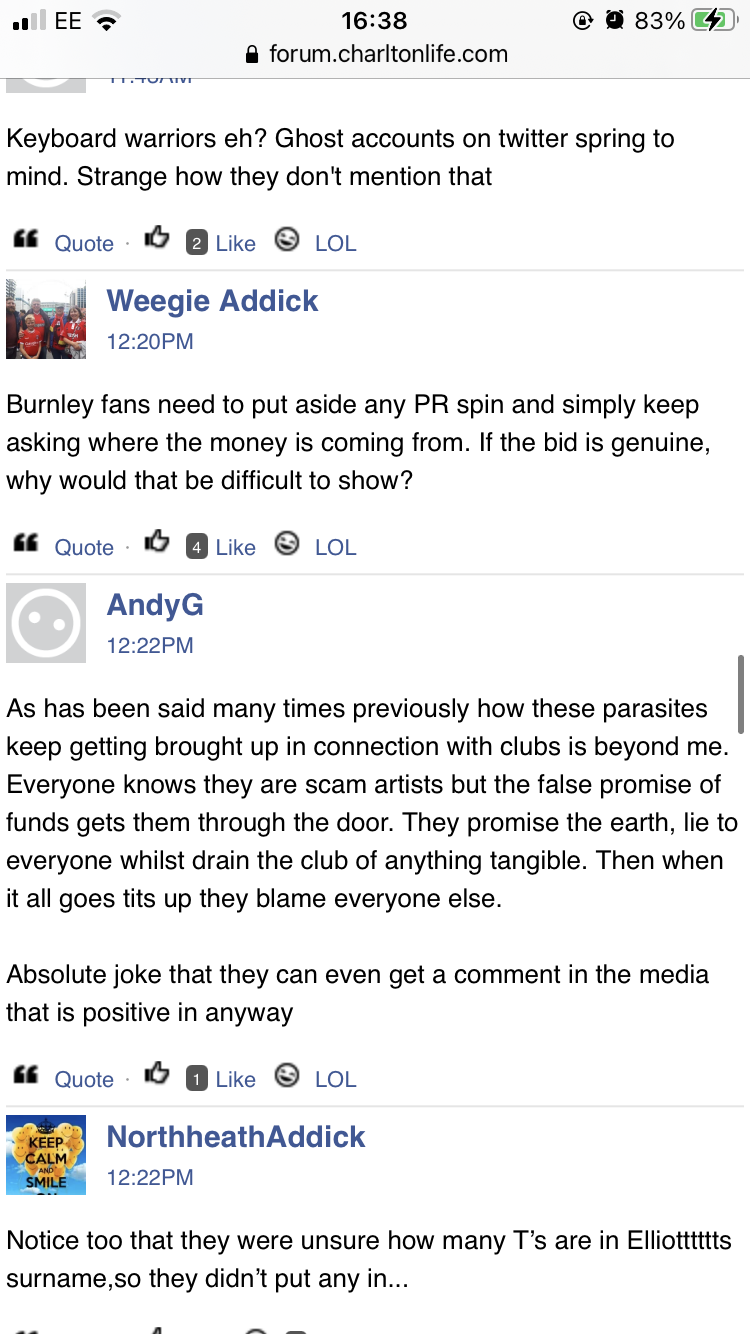Click thumbs-up icon under AndyG's post
Screen dimensions: 750x1334
click(156, 1077)
